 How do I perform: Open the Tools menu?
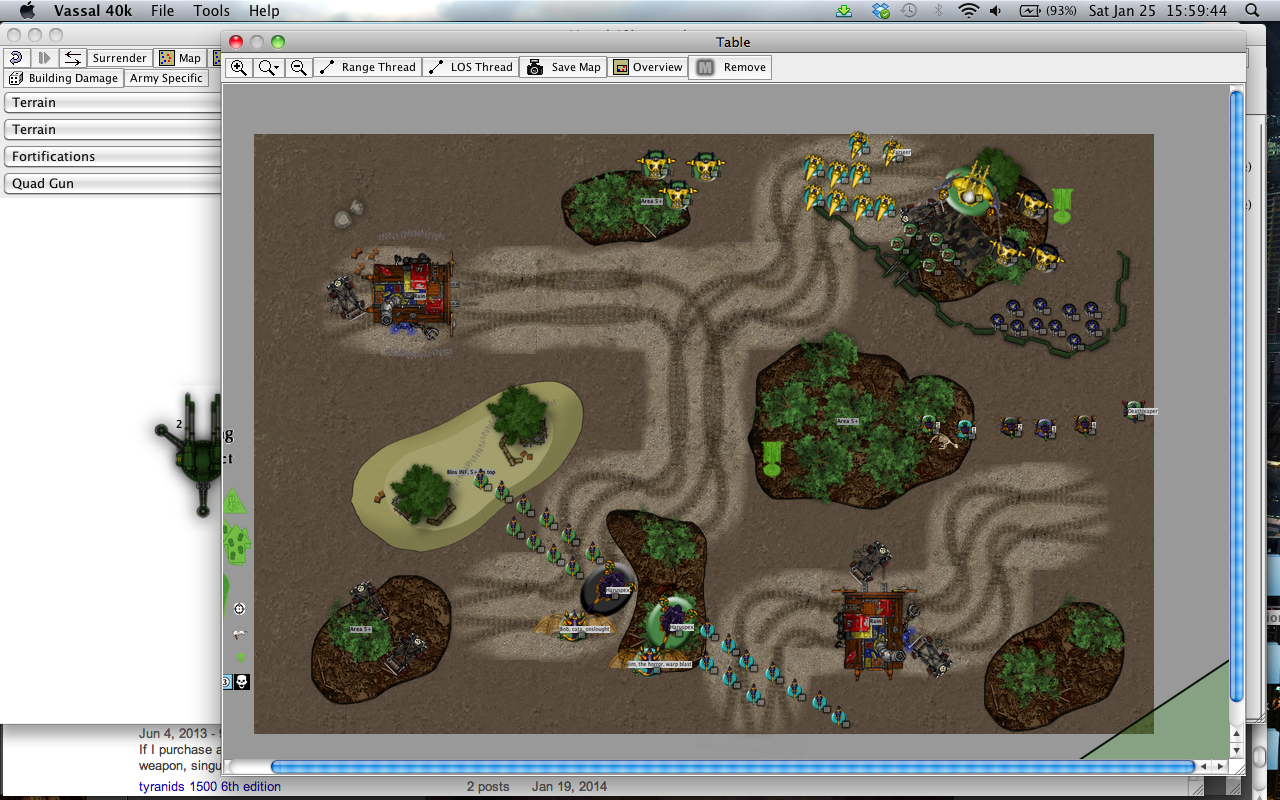pos(211,11)
